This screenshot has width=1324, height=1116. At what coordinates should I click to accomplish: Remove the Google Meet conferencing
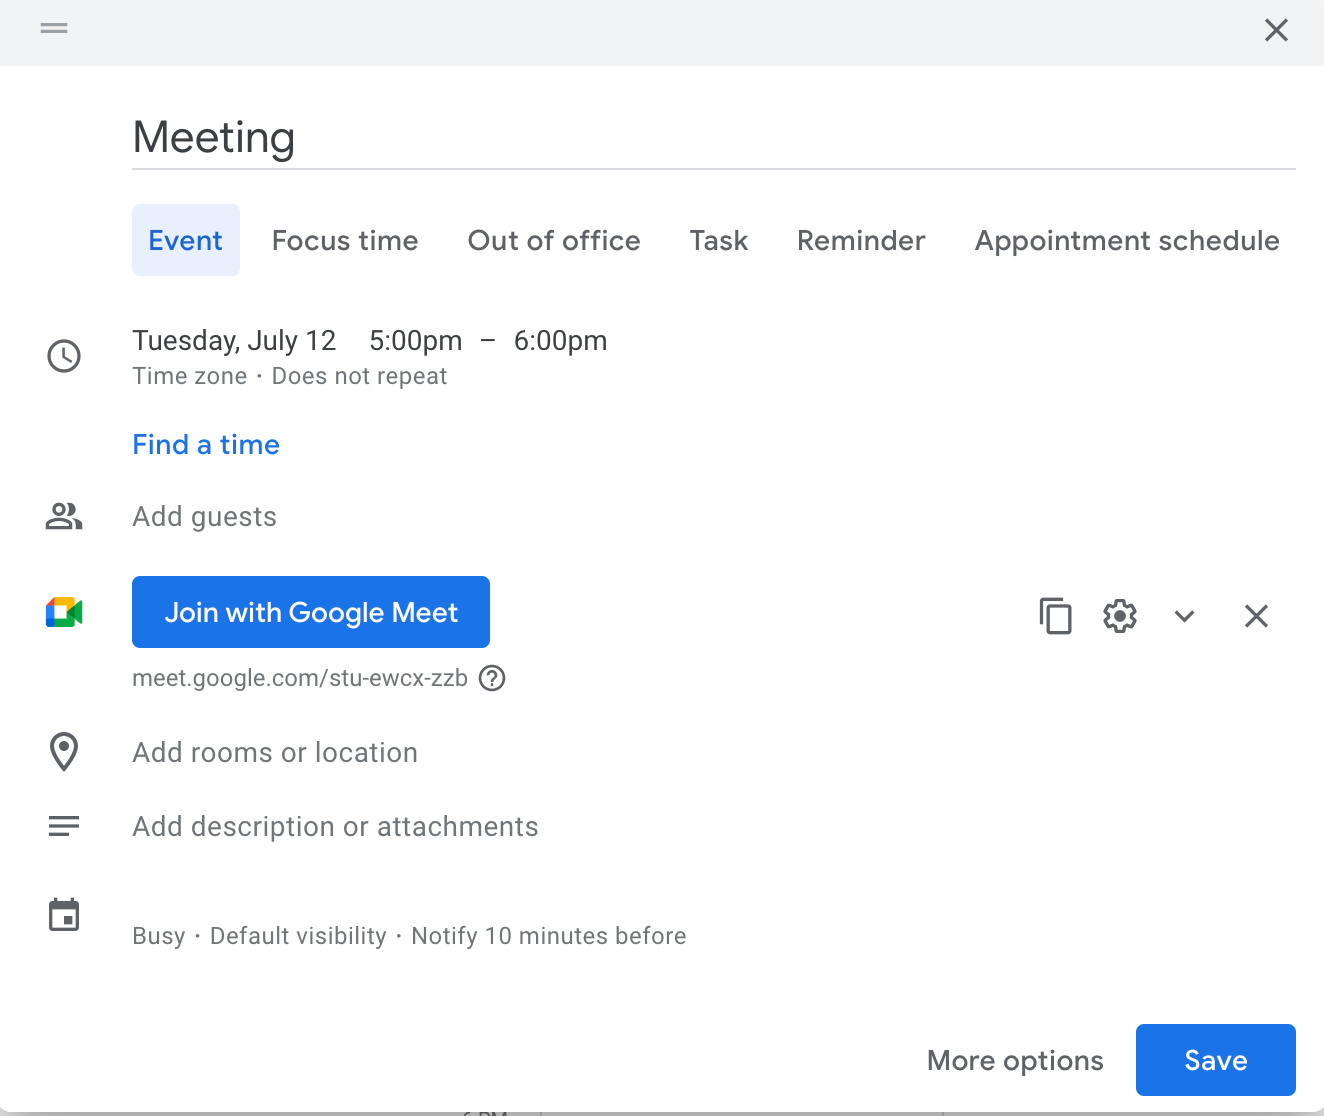pos(1256,615)
